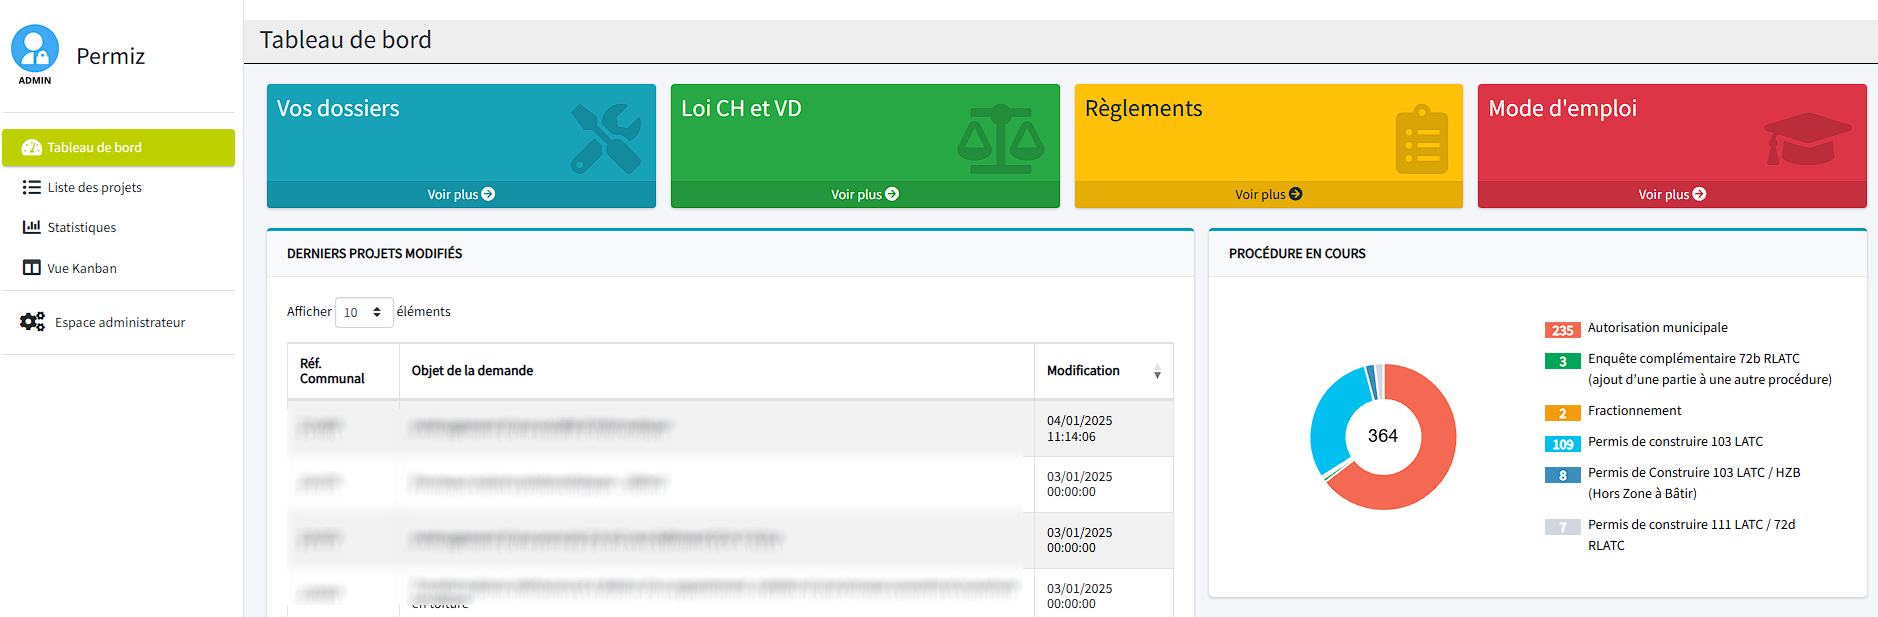Click the Vos dossiers card title
The image size is (1878, 617).
pos(338,109)
